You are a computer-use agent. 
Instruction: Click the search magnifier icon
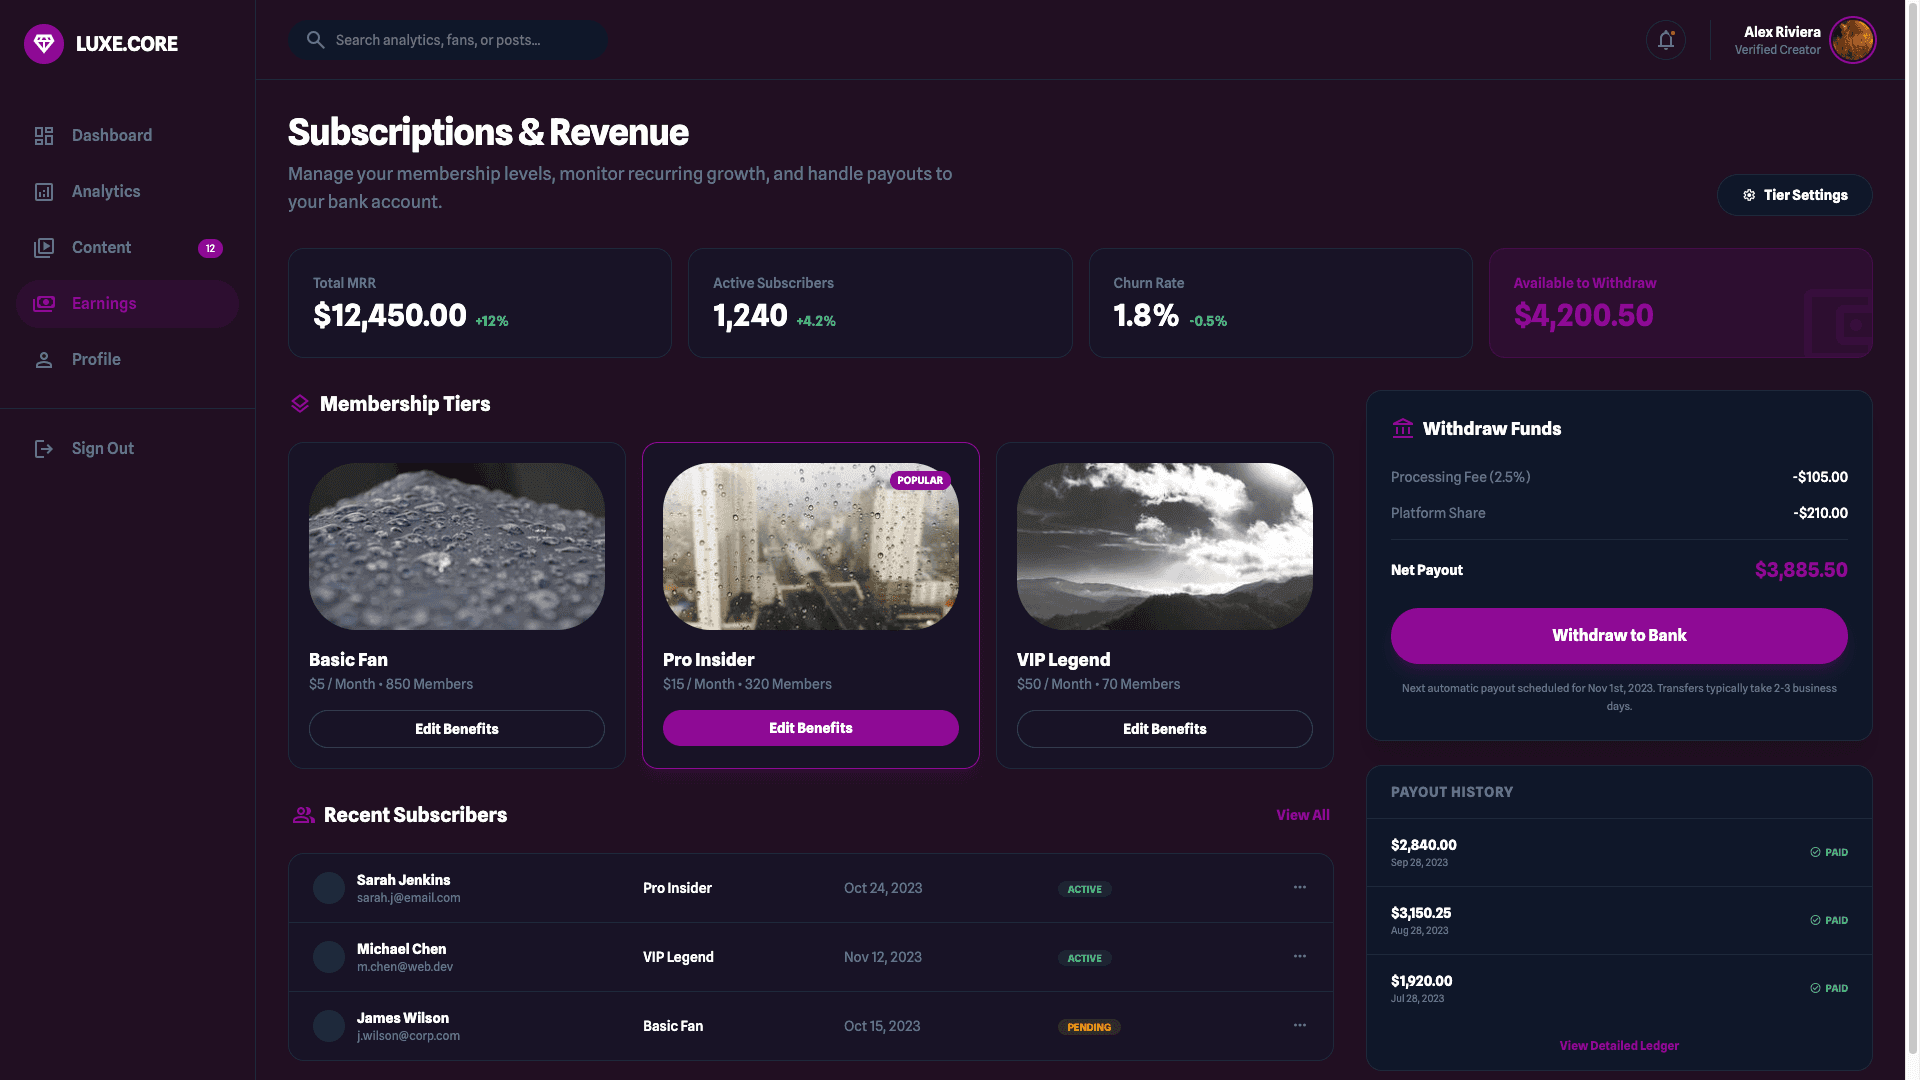[x=315, y=40]
